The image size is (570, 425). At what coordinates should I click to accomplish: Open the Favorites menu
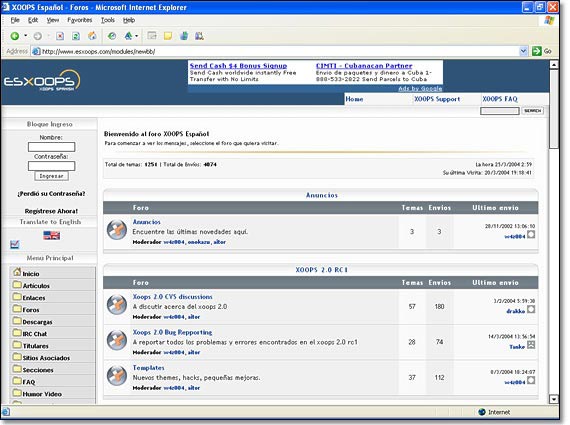(80, 20)
